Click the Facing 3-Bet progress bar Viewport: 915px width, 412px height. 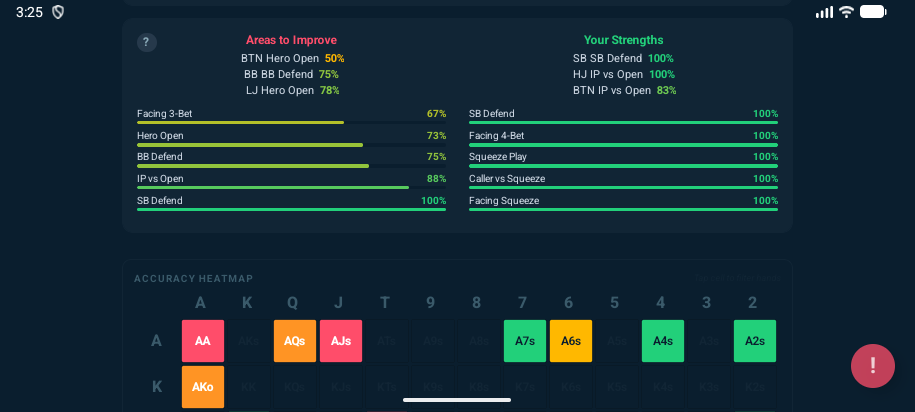point(291,122)
